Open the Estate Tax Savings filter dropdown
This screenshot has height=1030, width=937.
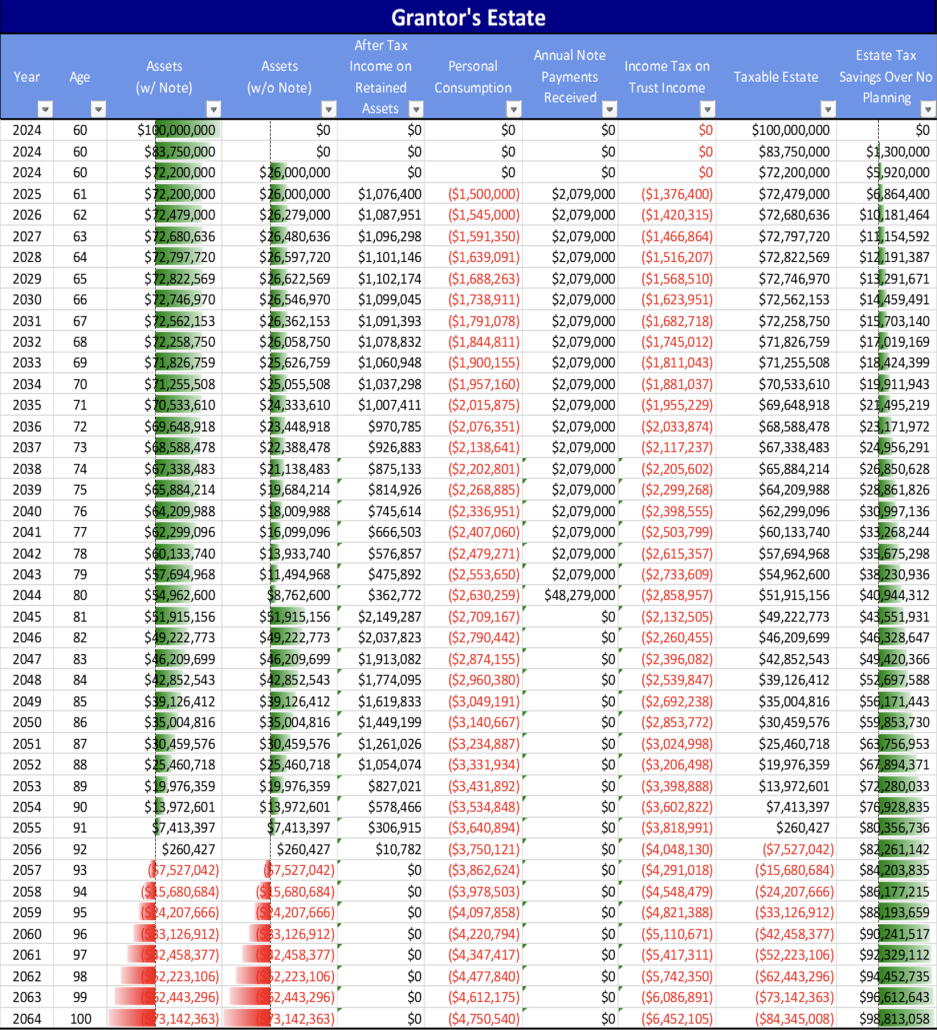tap(927, 111)
